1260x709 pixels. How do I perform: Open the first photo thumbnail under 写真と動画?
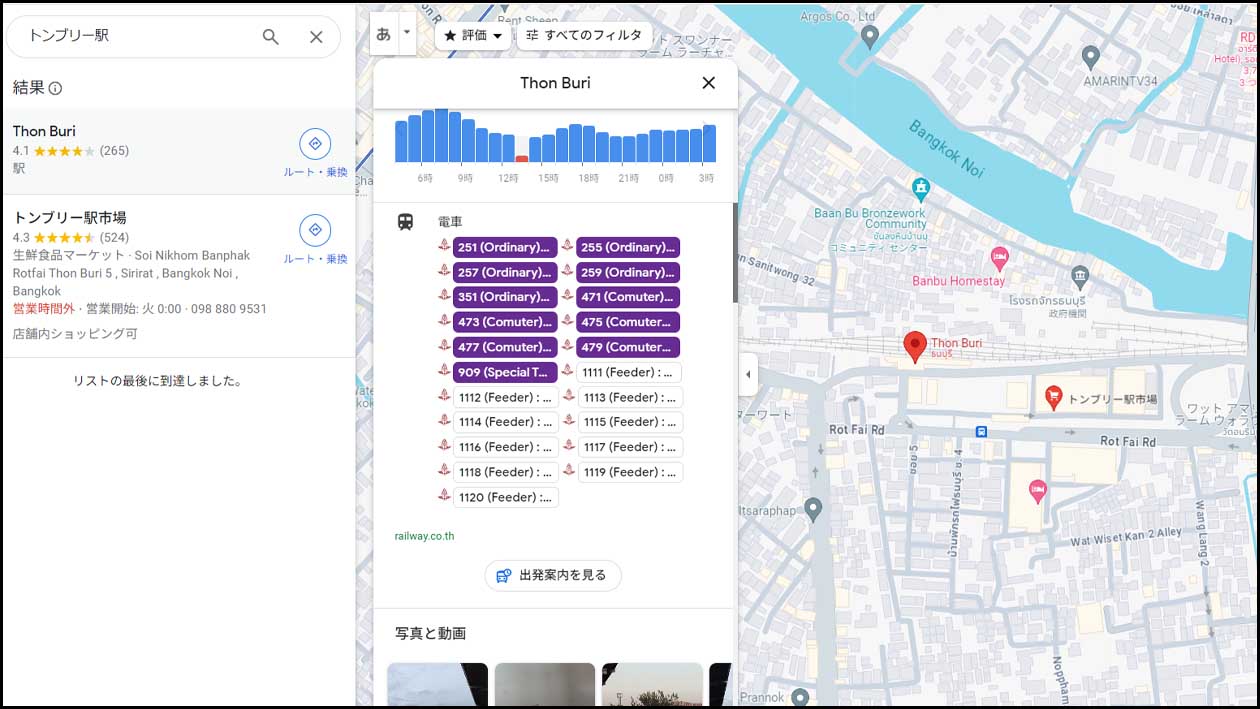438,684
